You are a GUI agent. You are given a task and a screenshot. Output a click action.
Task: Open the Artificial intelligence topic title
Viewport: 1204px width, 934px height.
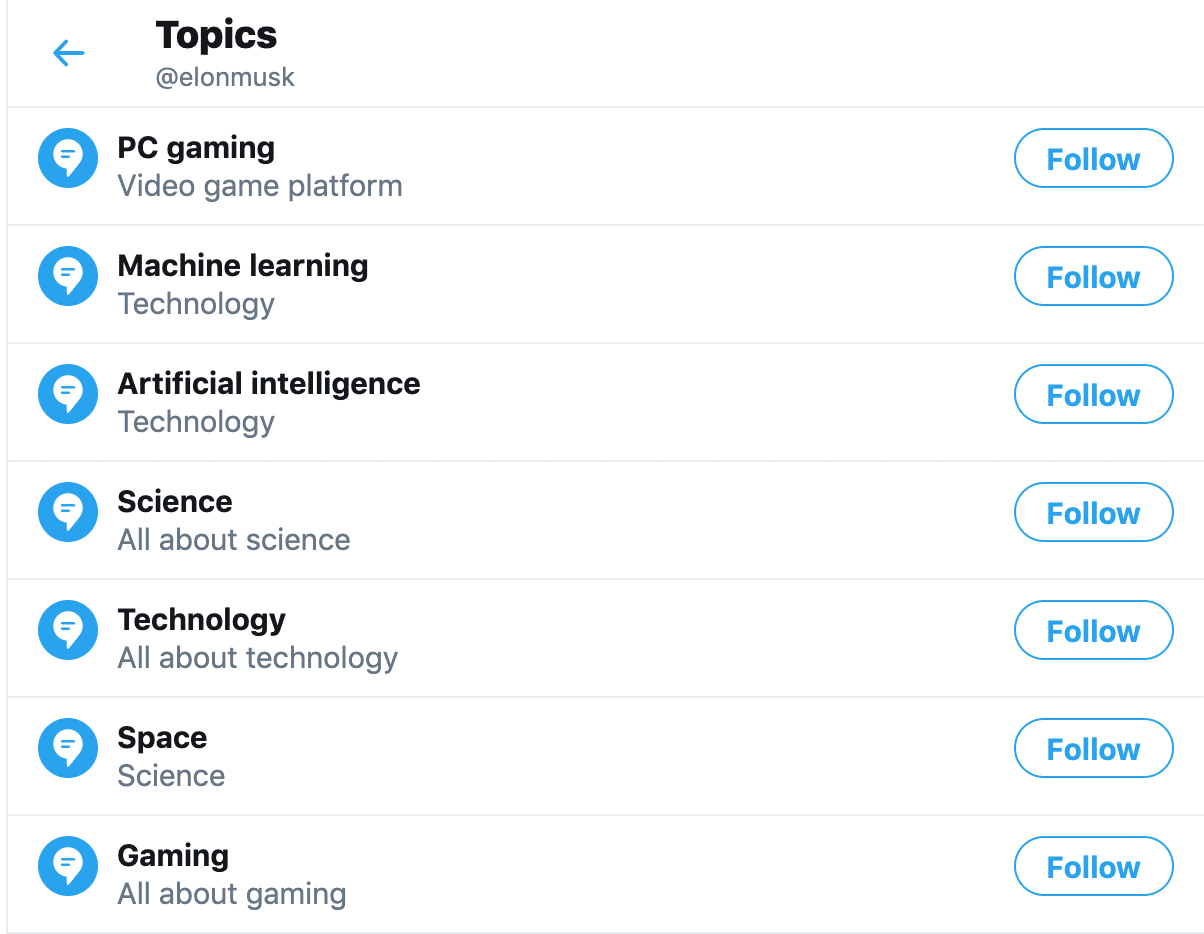269,384
